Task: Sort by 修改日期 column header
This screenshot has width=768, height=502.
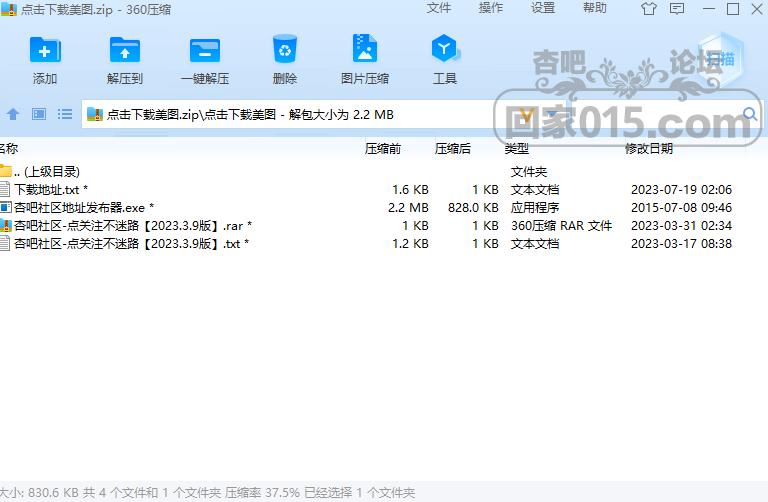Action: tap(648, 148)
